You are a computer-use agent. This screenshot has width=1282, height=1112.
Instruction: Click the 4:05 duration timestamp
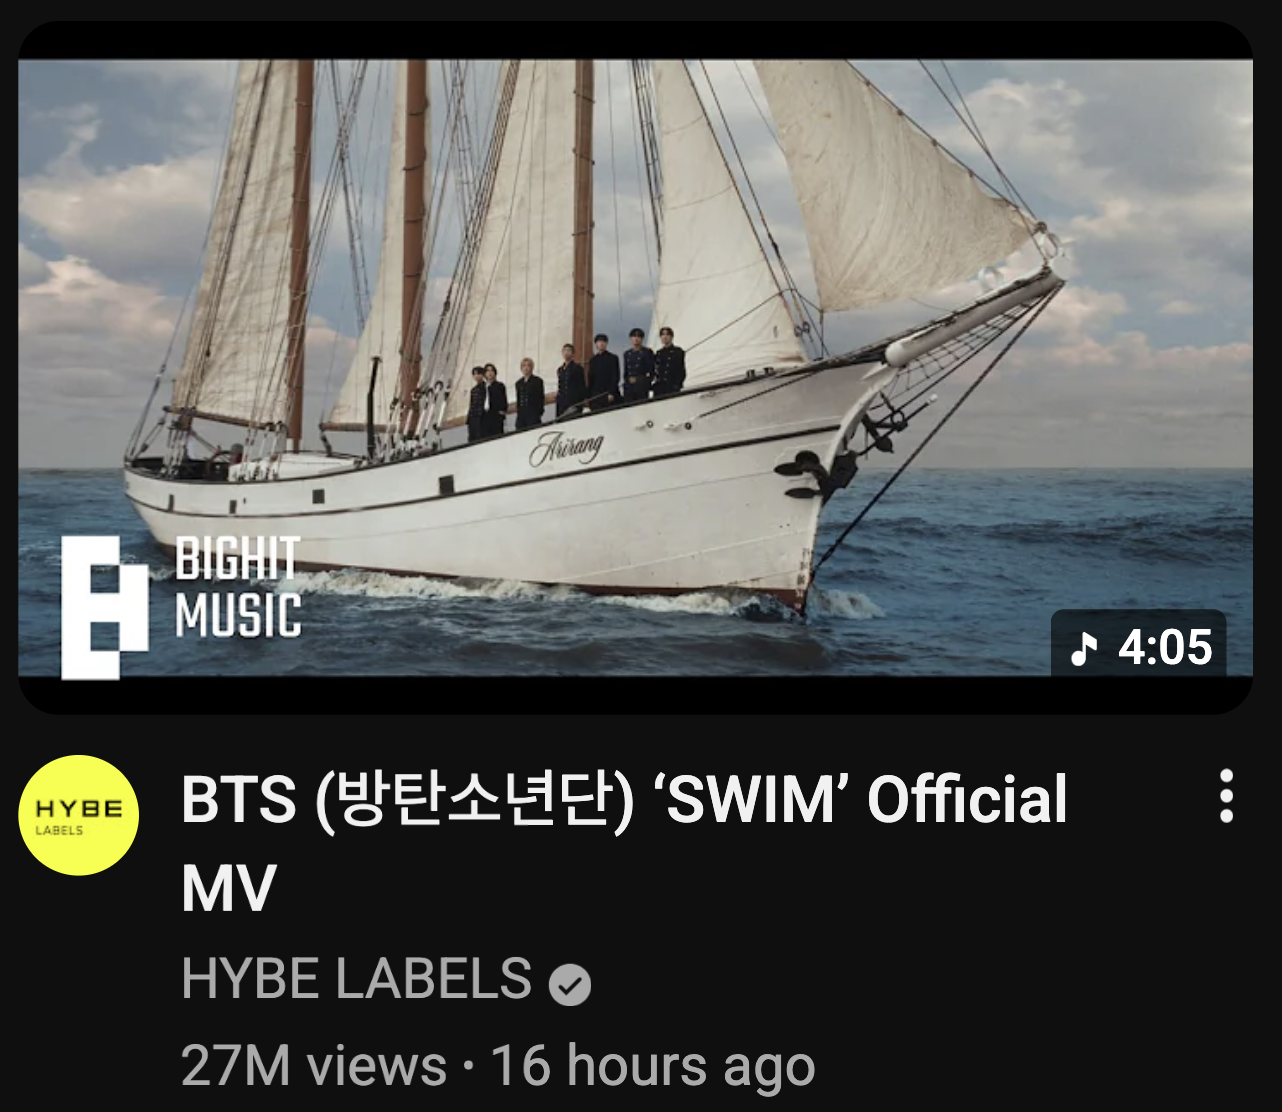pyautogui.click(x=1165, y=648)
